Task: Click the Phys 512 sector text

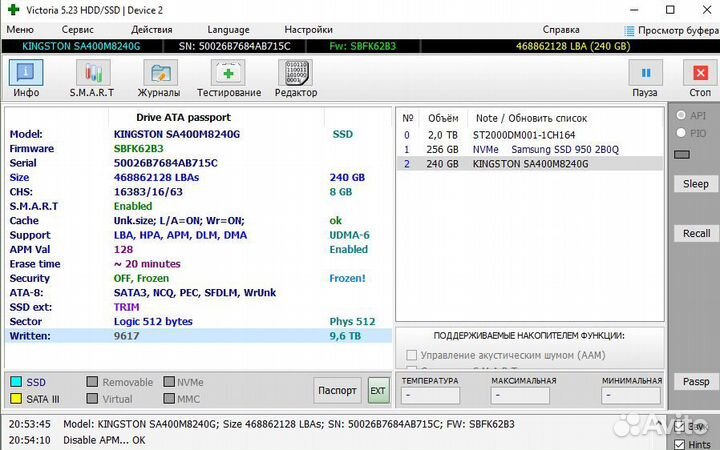Action: click(352, 321)
